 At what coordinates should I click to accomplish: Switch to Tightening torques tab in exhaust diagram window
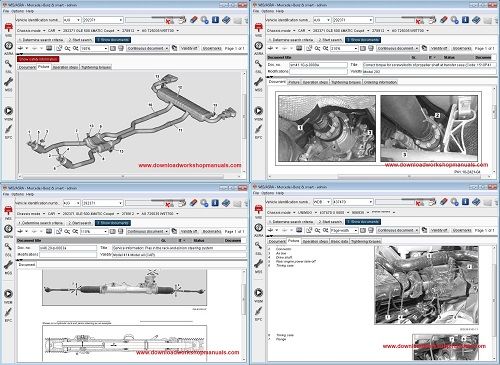[96, 67]
